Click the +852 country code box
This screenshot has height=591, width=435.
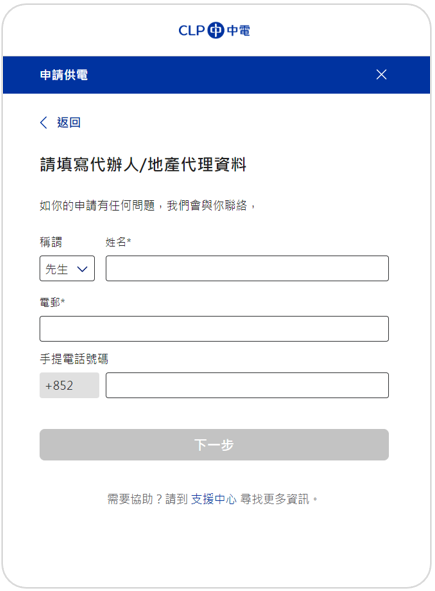pyautogui.click(x=69, y=385)
